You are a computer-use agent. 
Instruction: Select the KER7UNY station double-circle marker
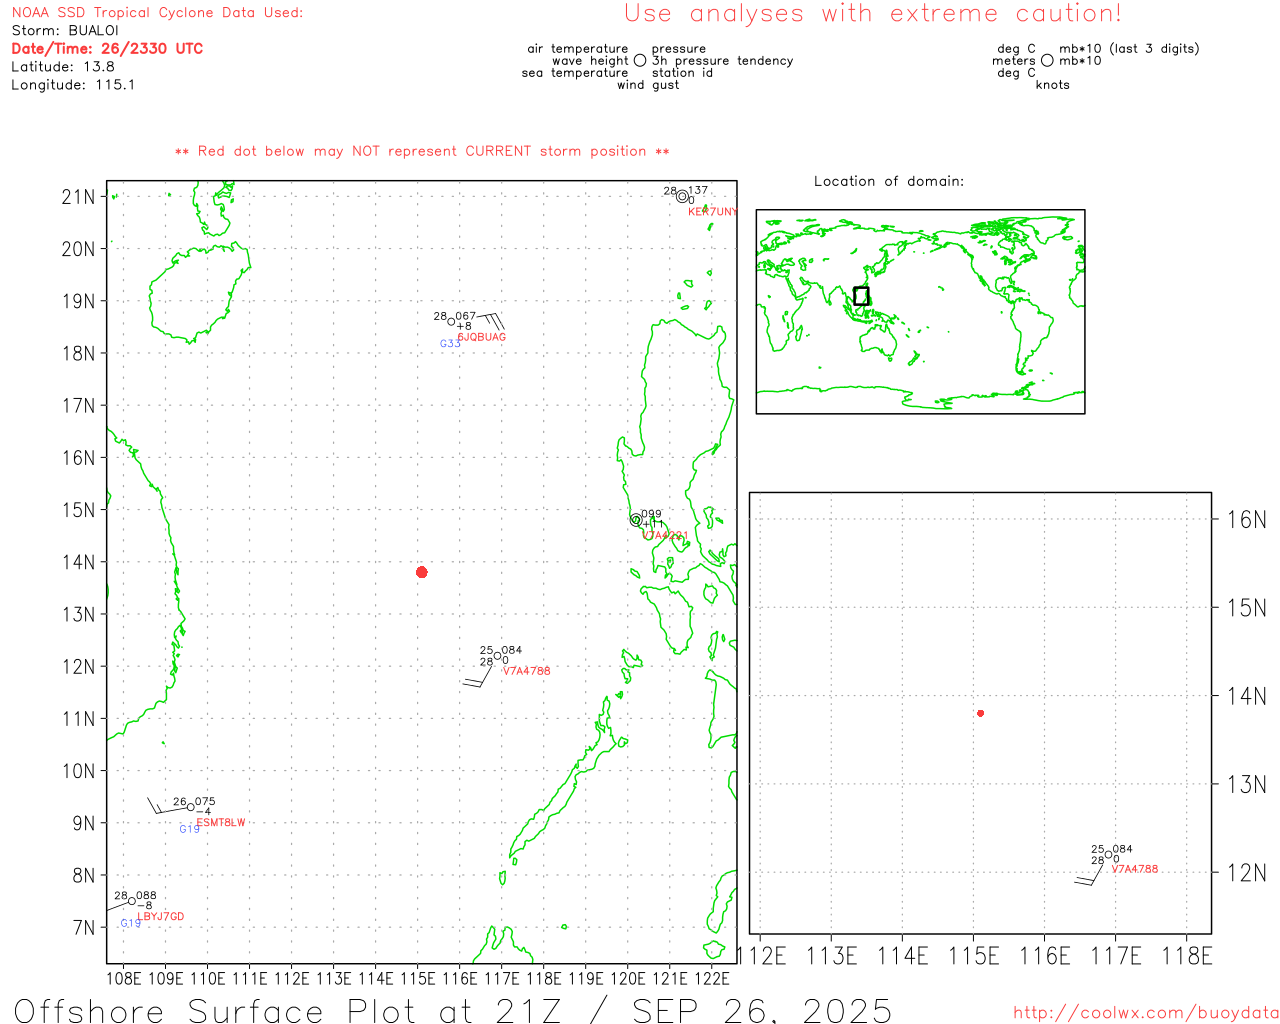point(682,196)
